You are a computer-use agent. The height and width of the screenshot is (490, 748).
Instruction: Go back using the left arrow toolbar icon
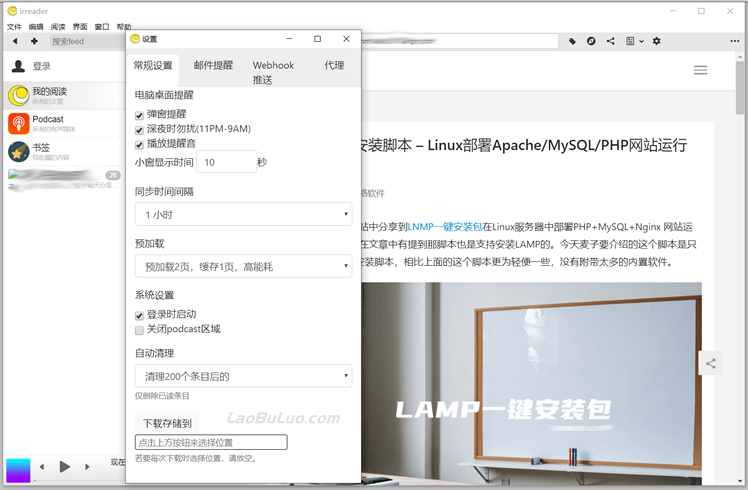pyautogui.click(x=15, y=41)
